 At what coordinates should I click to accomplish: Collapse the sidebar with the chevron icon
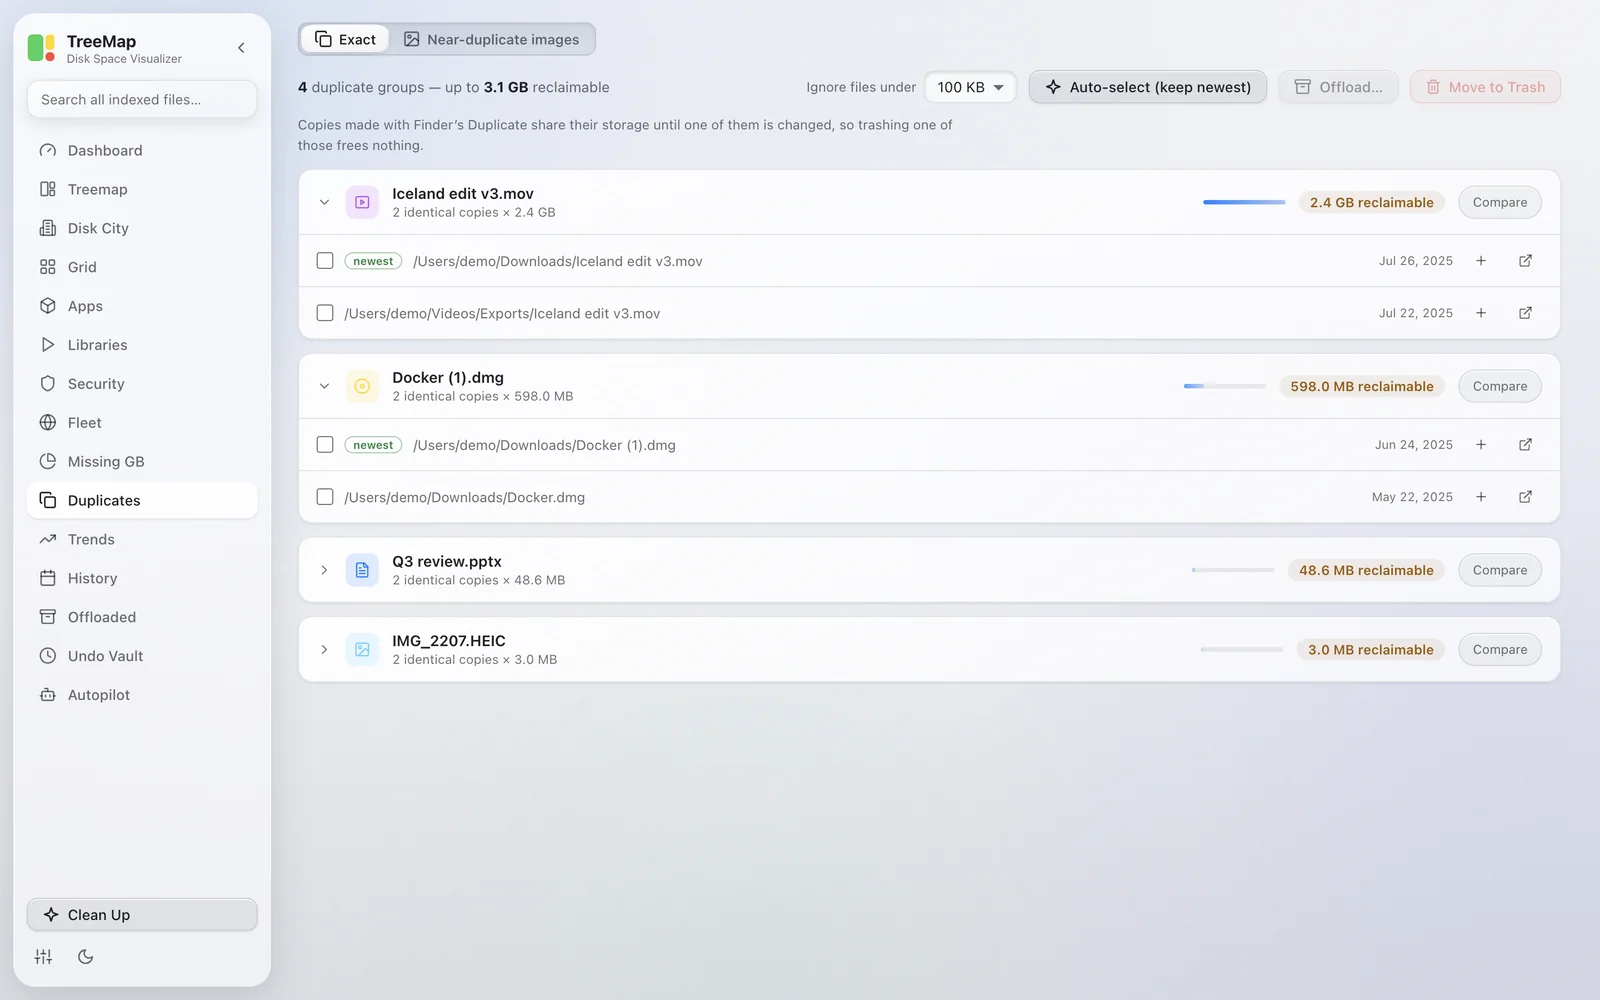pos(241,48)
